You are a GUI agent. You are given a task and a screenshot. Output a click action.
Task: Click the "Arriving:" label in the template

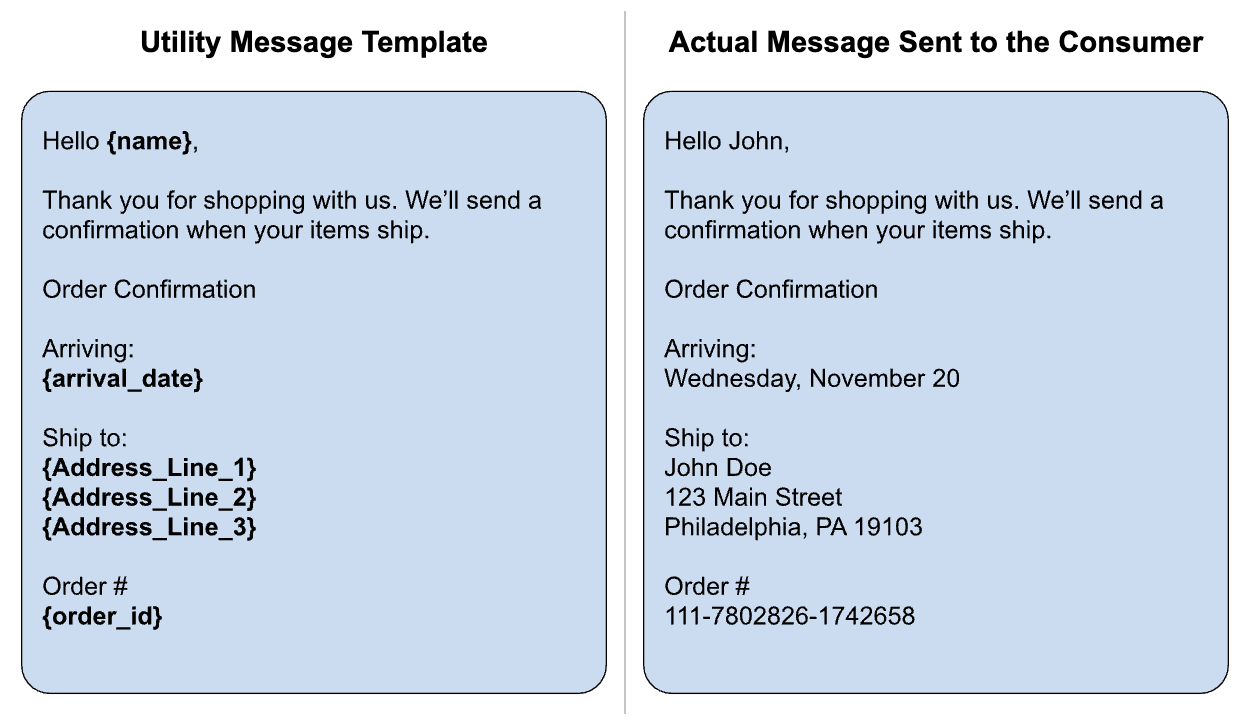[x=88, y=349]
